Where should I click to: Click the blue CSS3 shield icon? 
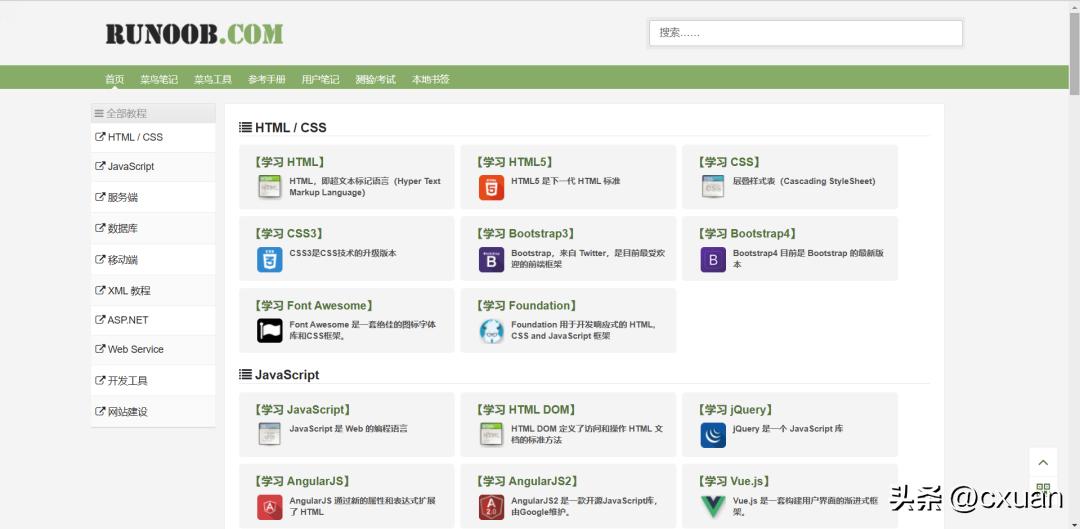(269, 259)
